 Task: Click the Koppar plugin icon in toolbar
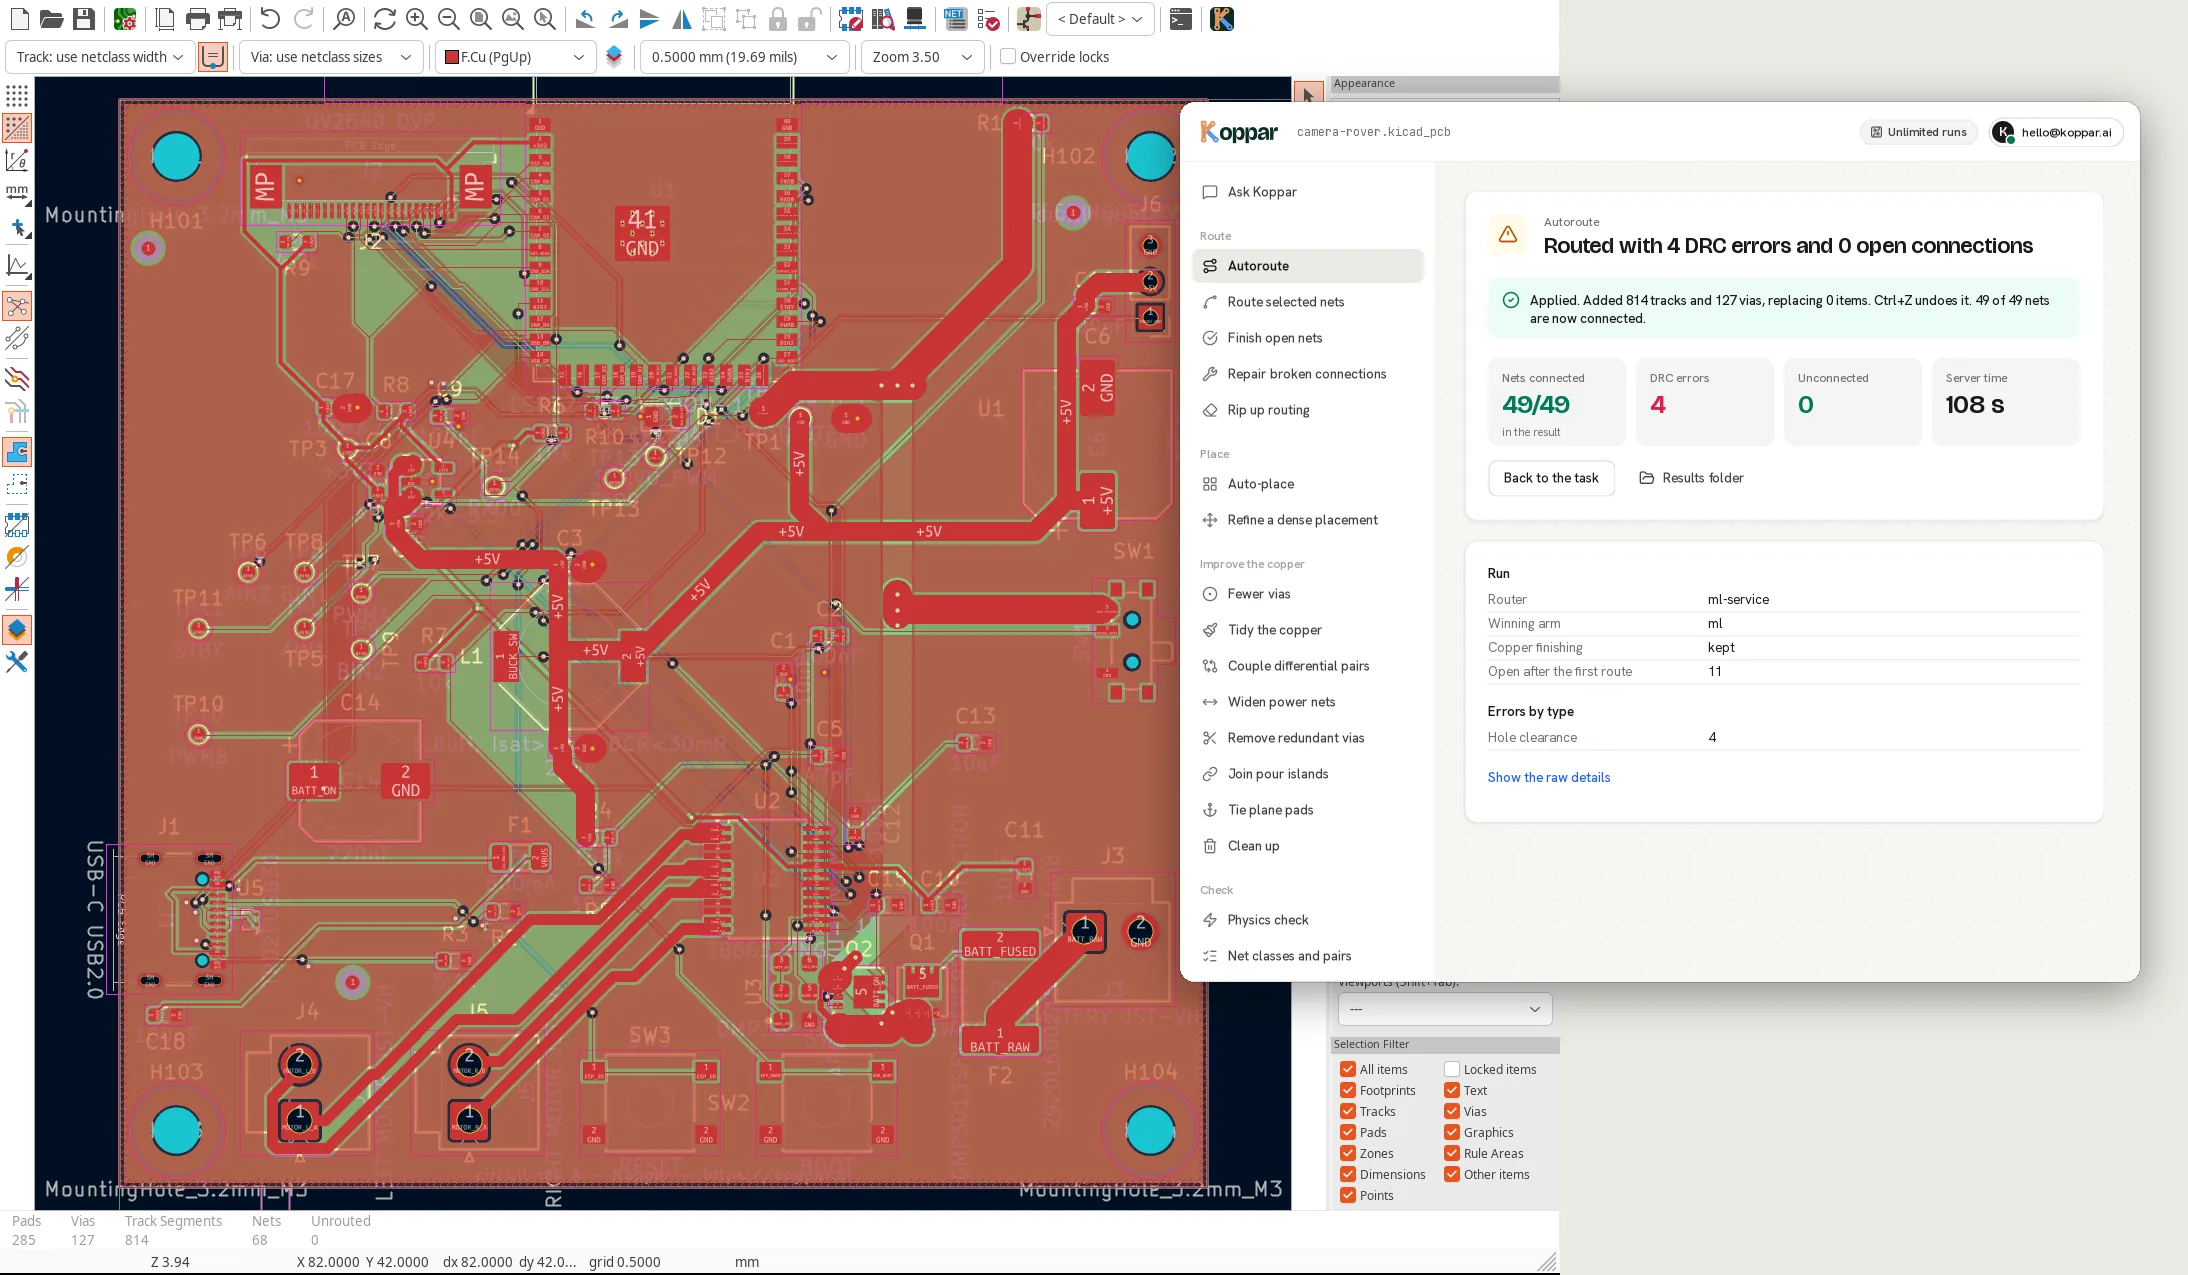[1222, 19]
